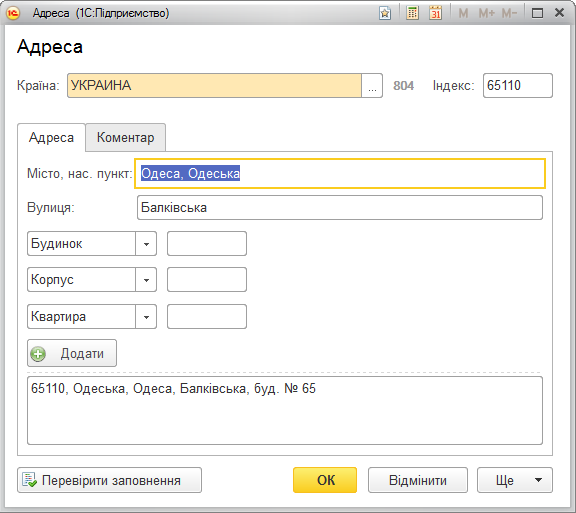Open country selection via ellipsis button

point(372,86)
